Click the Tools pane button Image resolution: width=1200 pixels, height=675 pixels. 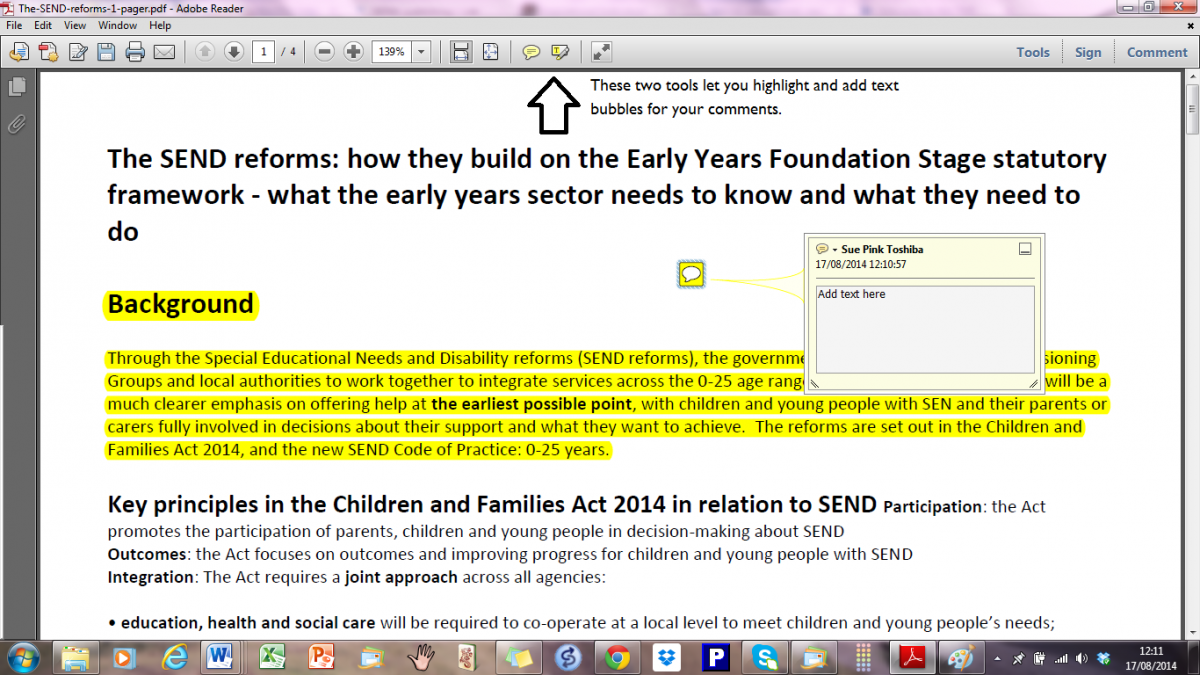click(x=1033, y=52)
